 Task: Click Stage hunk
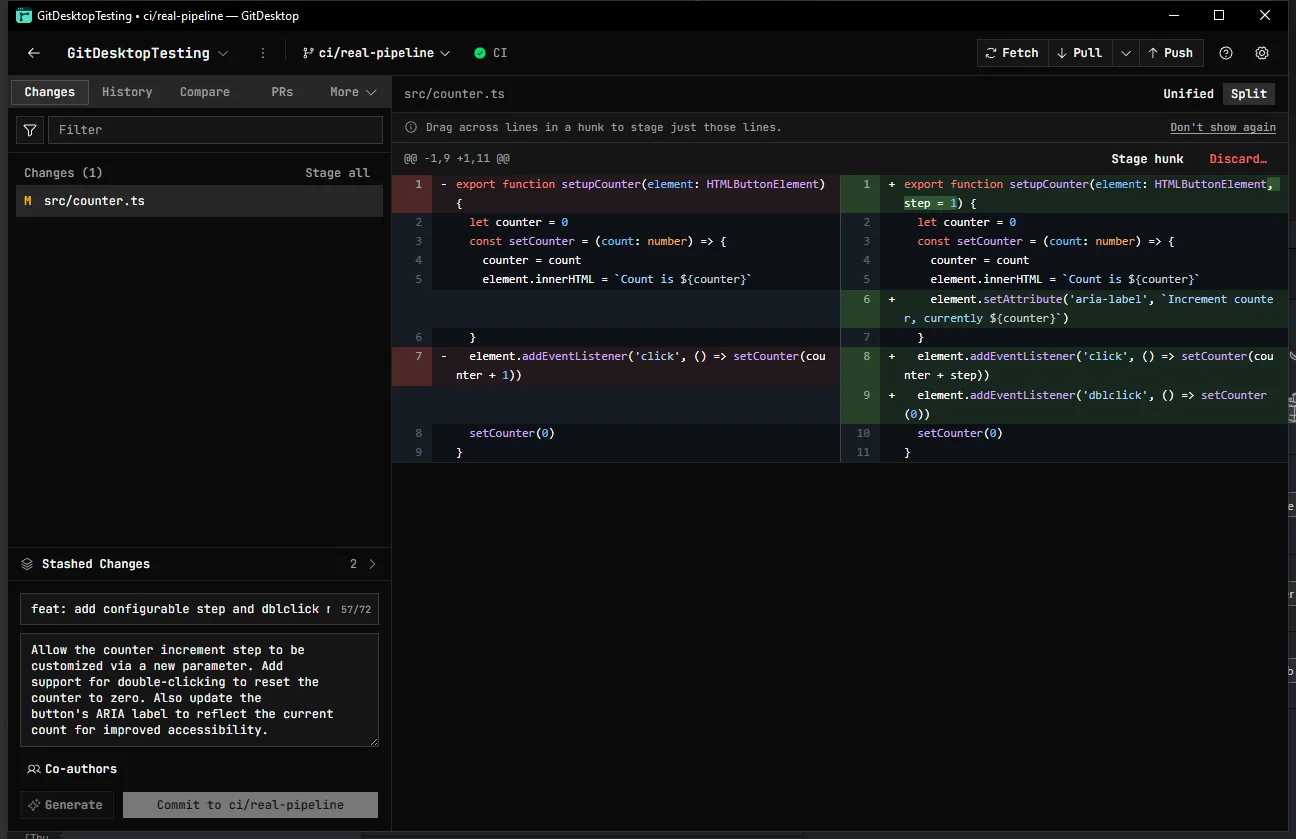[1147, 159]
